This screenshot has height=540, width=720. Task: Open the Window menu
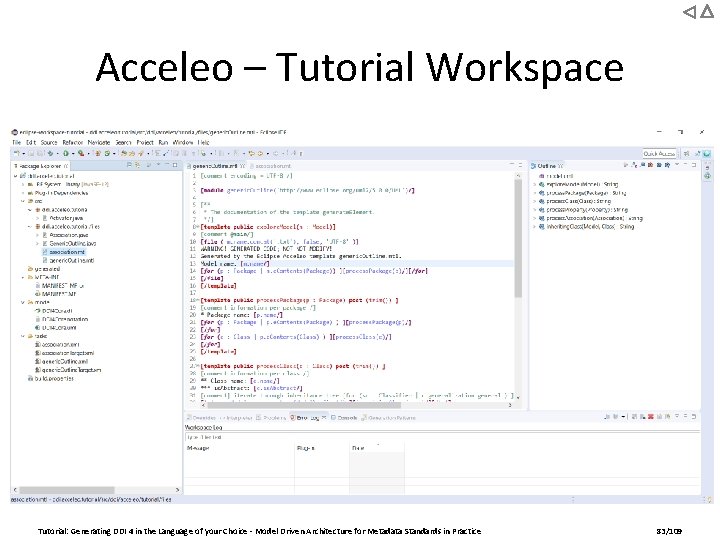183,142
